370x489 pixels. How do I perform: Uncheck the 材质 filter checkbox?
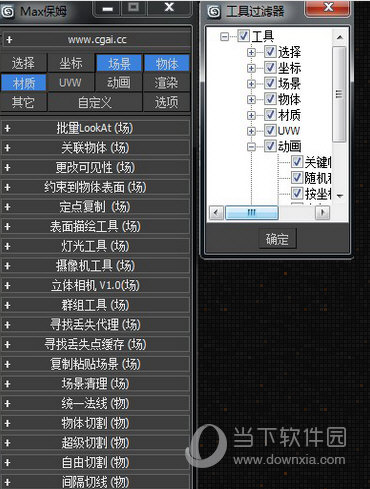point(270,115)
